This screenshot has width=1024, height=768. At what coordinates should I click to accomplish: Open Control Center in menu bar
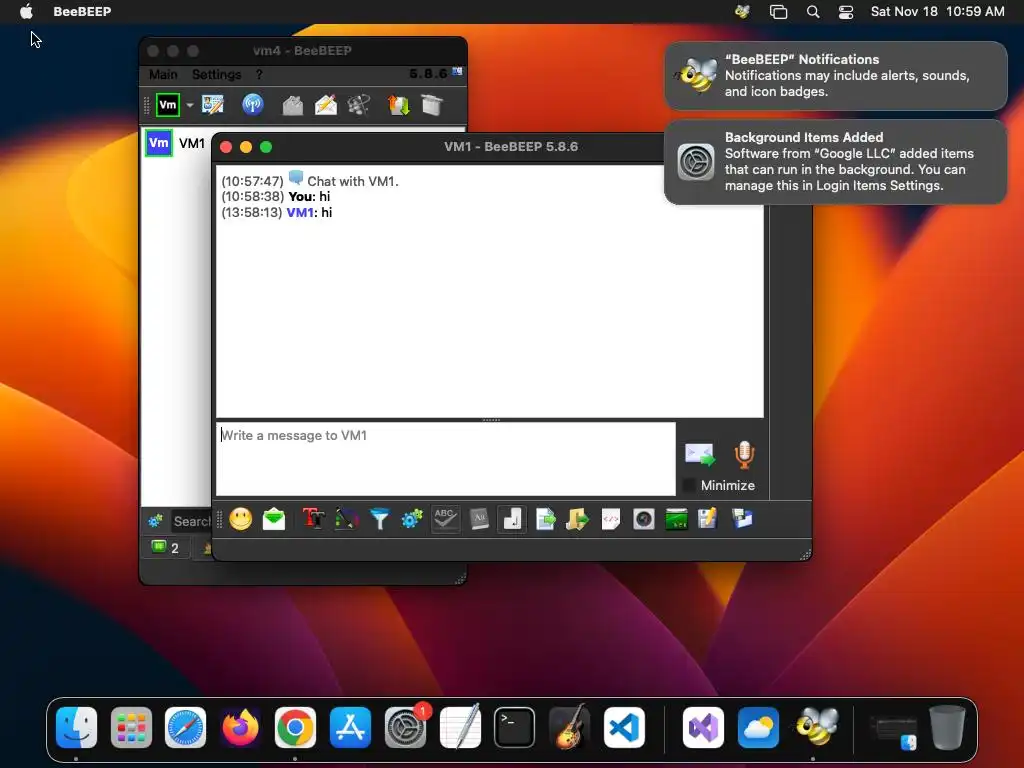pyautogui.click(x=846, y=11)
